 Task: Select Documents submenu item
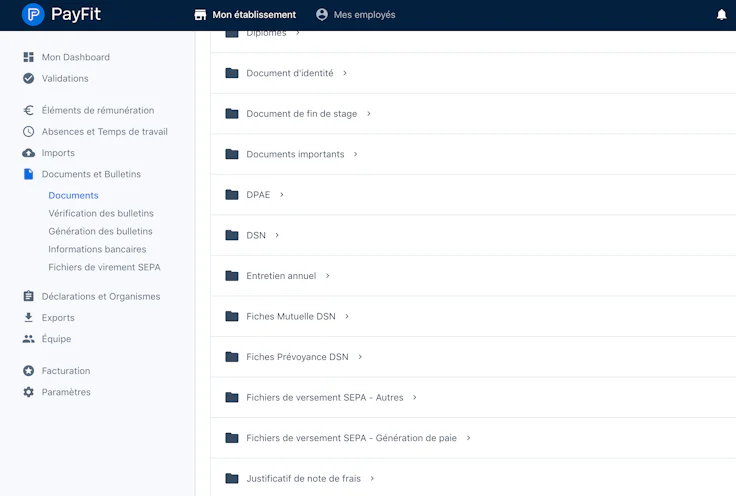[73, 195]
